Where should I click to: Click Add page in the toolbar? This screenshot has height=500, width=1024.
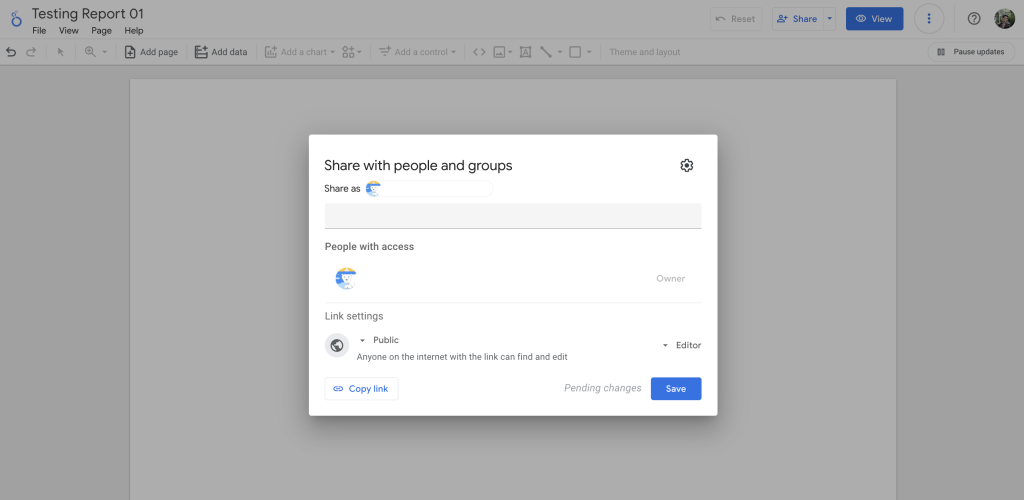tap(151, 52)
